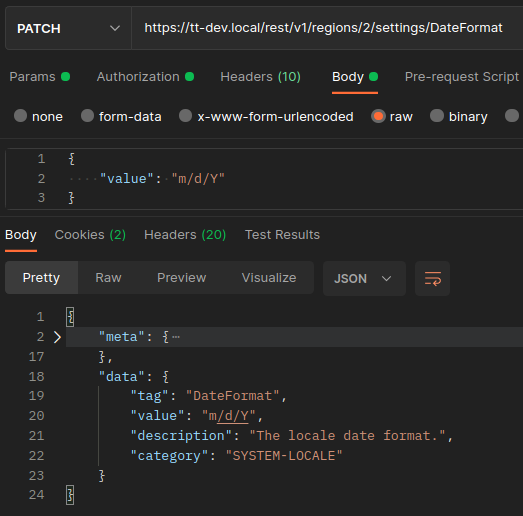The width and height of the screenshot is (523, 516).
Task: Open the Cookies (2) tab
Action: (90, 235)
